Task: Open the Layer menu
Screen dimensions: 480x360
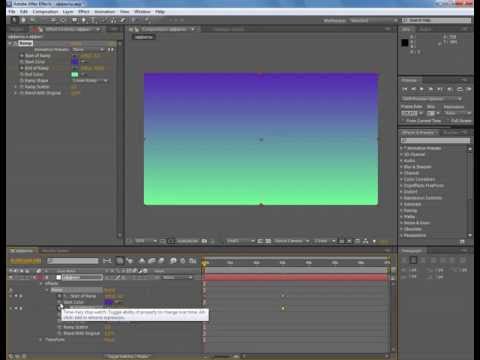Action: click(x=68, y=11)
